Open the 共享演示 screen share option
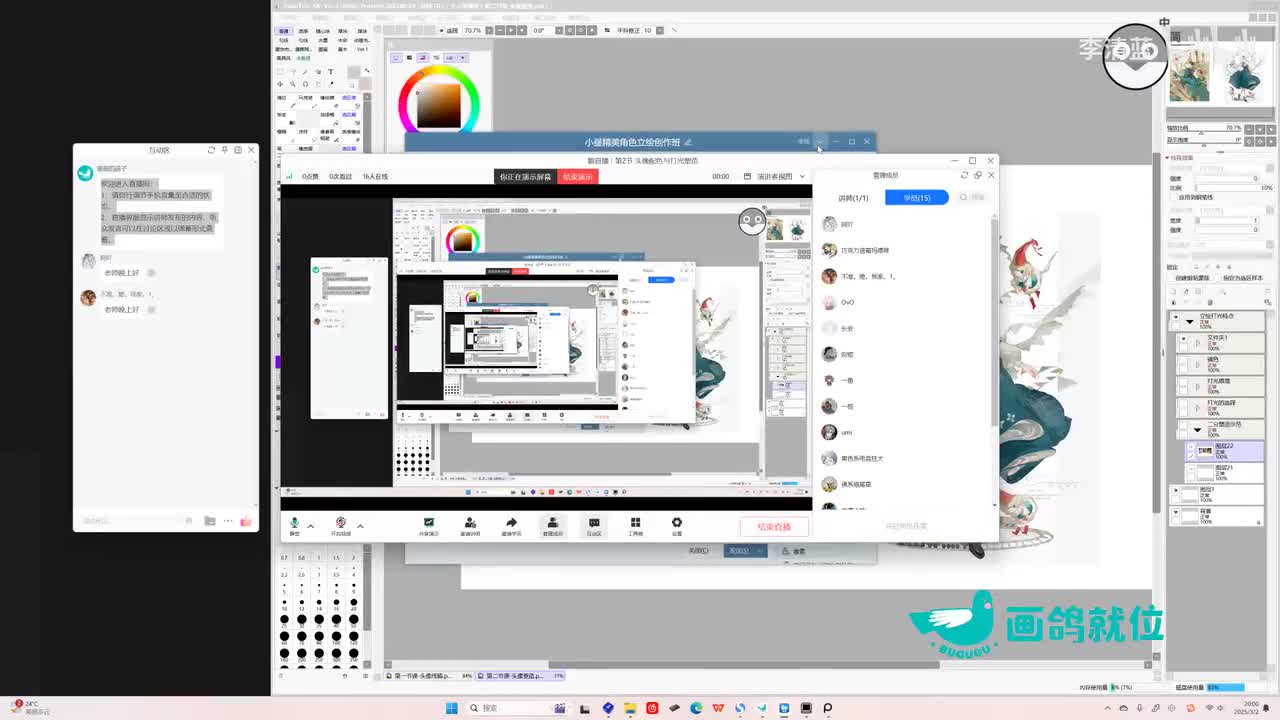Image resolution: width=1280 pixels, height=720 pixels. (428, 526)
